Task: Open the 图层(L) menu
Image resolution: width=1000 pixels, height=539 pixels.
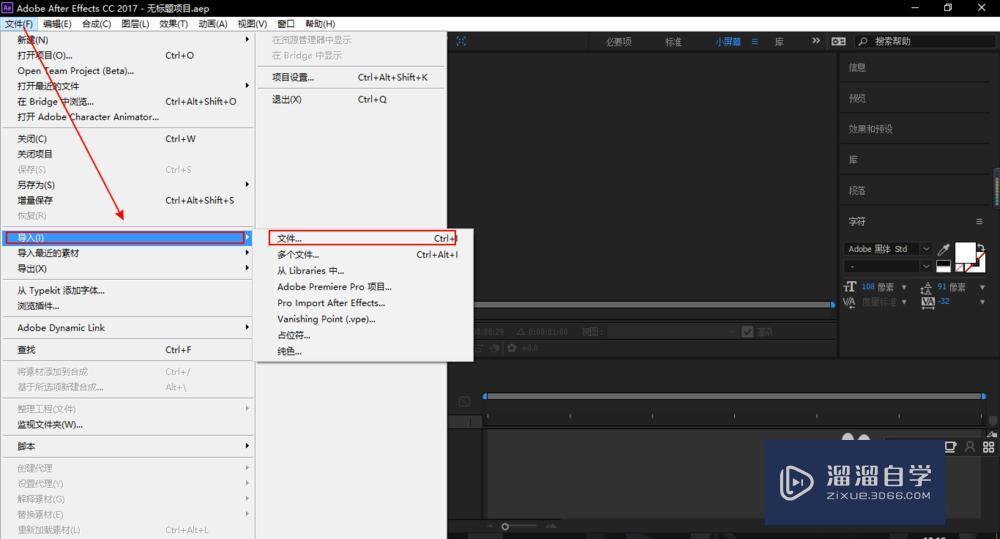Action: coord(135,24)
